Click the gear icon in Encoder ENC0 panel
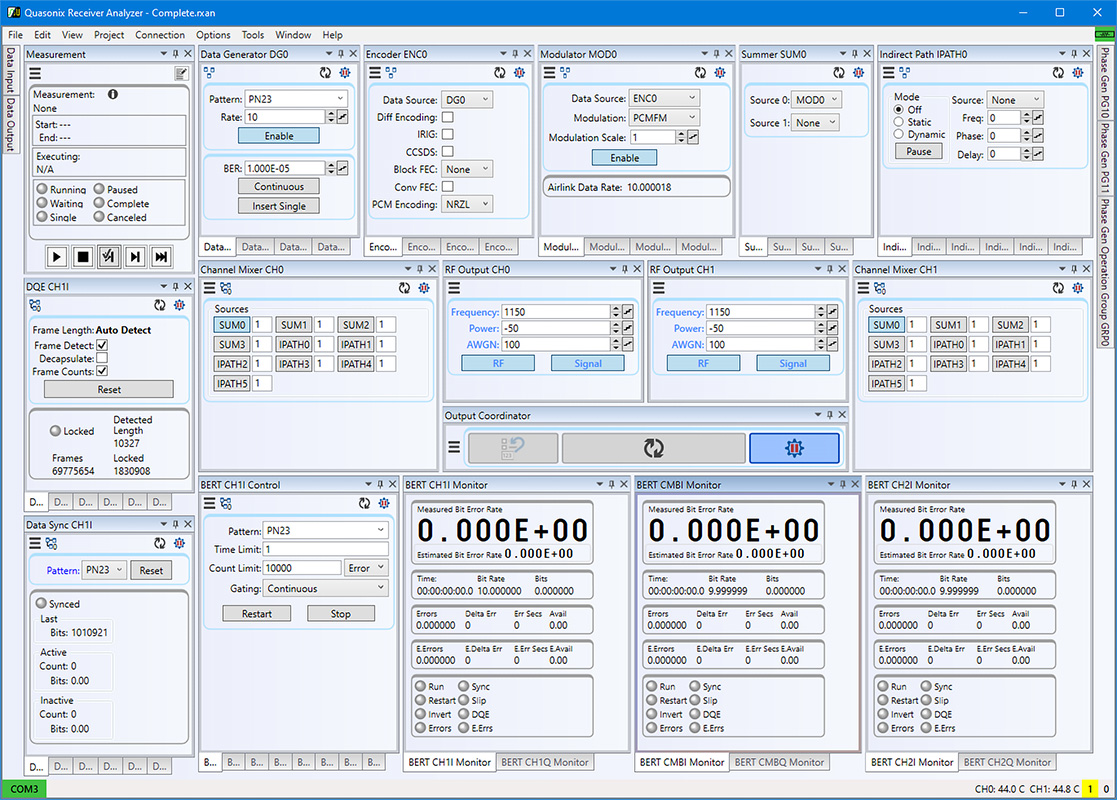This screenshot has width=1117, height=800. 518,73
